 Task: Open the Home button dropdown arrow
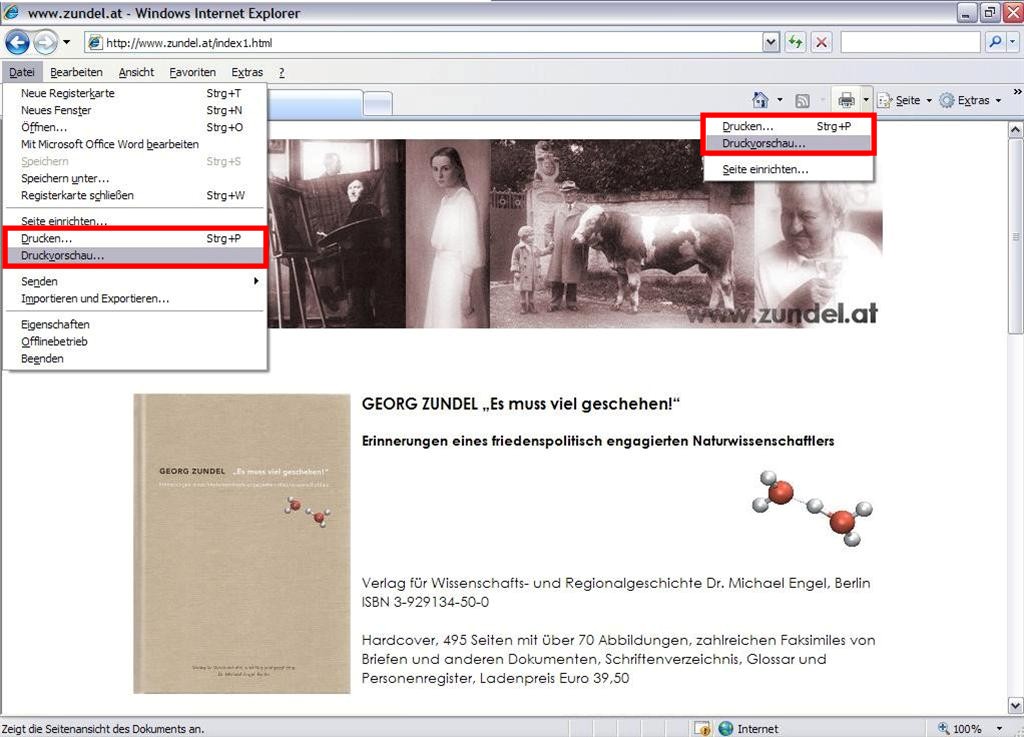pyautogui.click(x=780, y=100)
